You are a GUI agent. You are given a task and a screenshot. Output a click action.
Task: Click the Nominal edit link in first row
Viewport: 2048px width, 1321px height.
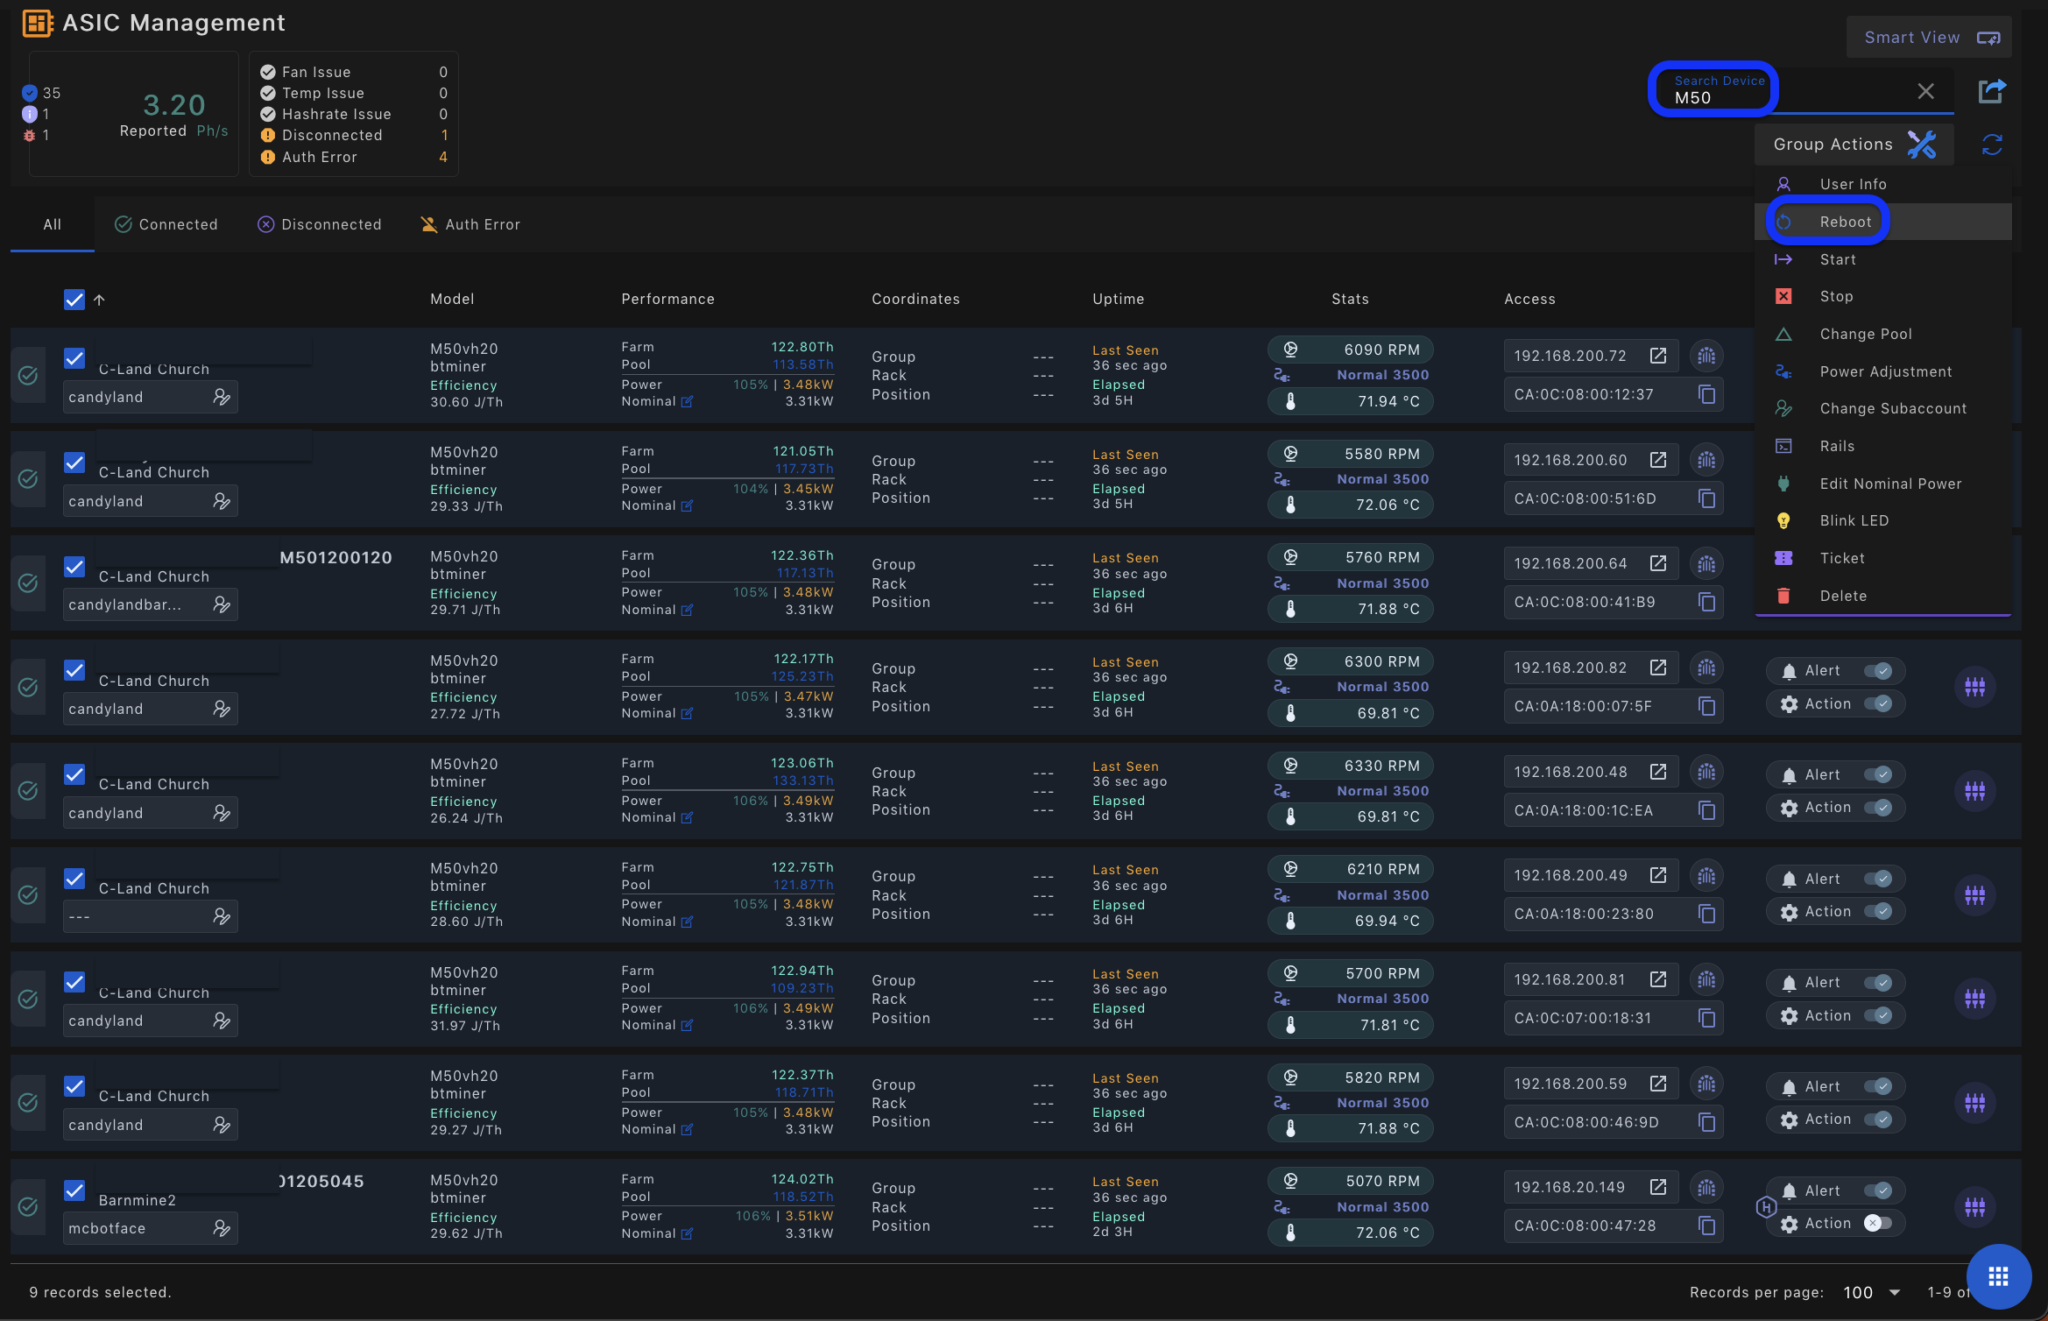point(687,401)
